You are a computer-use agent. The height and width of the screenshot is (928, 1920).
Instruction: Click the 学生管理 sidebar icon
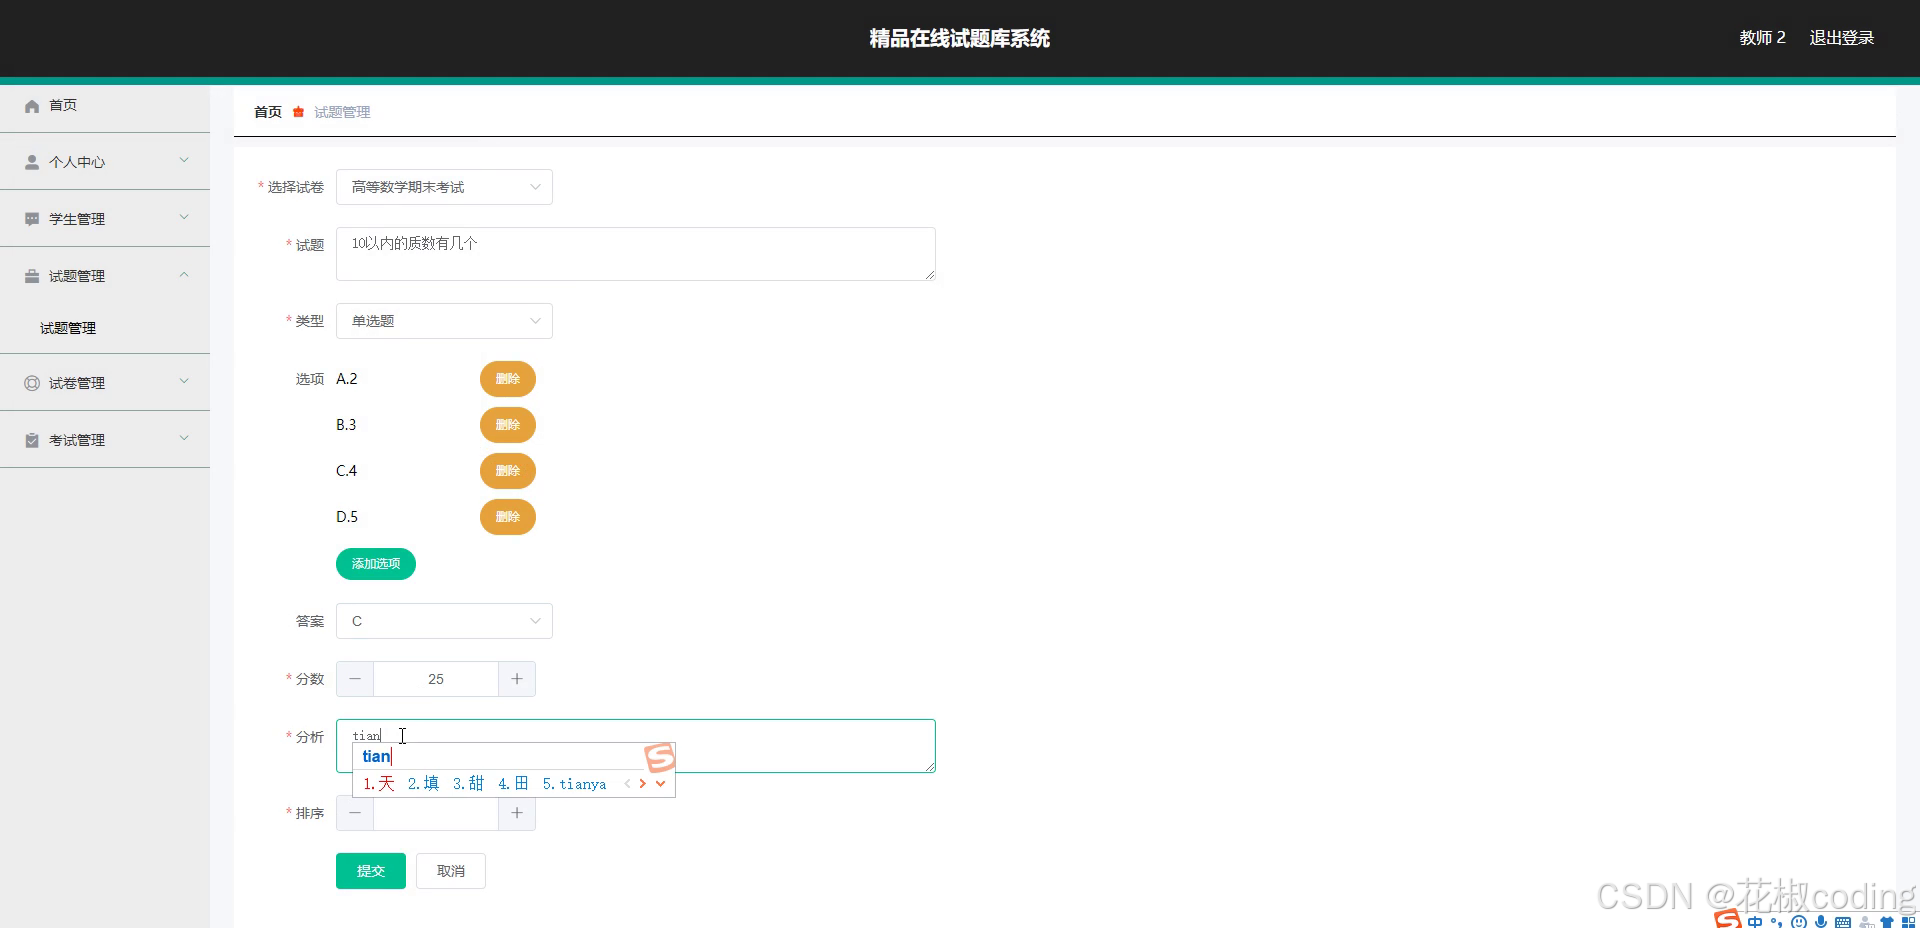coord(32,219)
